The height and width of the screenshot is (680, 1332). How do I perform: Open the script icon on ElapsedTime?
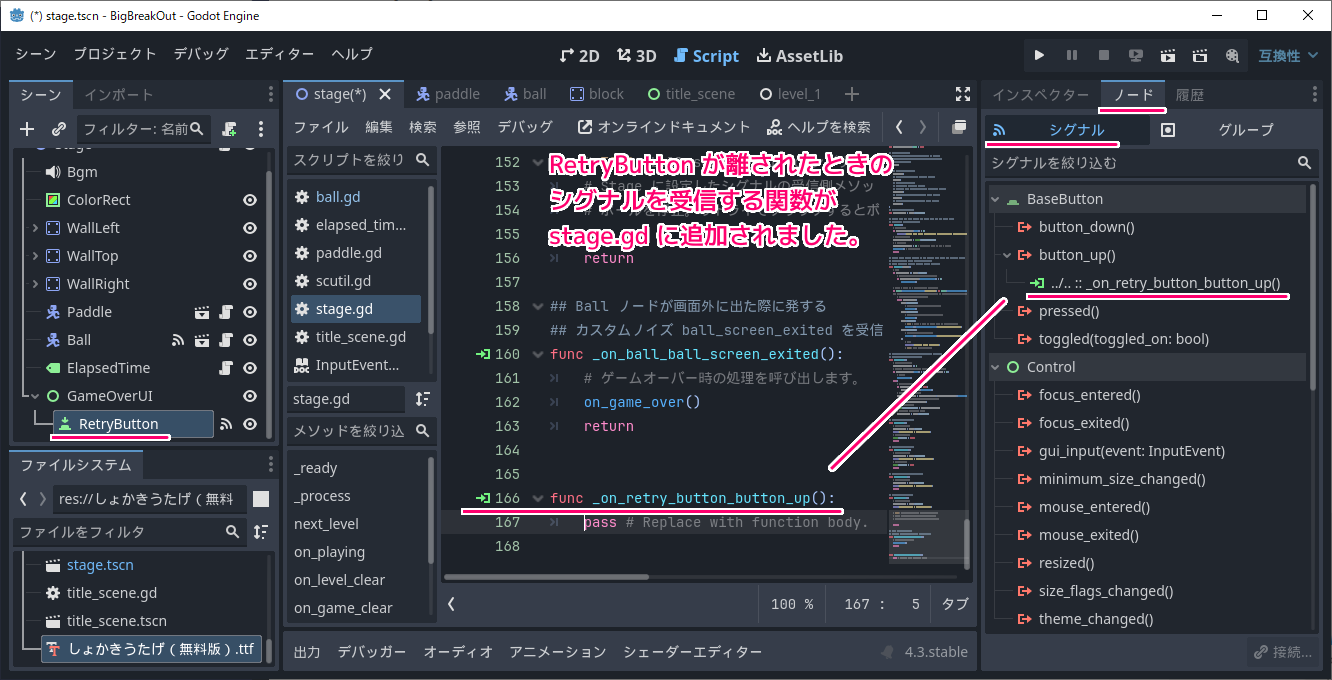click(226, 368)
